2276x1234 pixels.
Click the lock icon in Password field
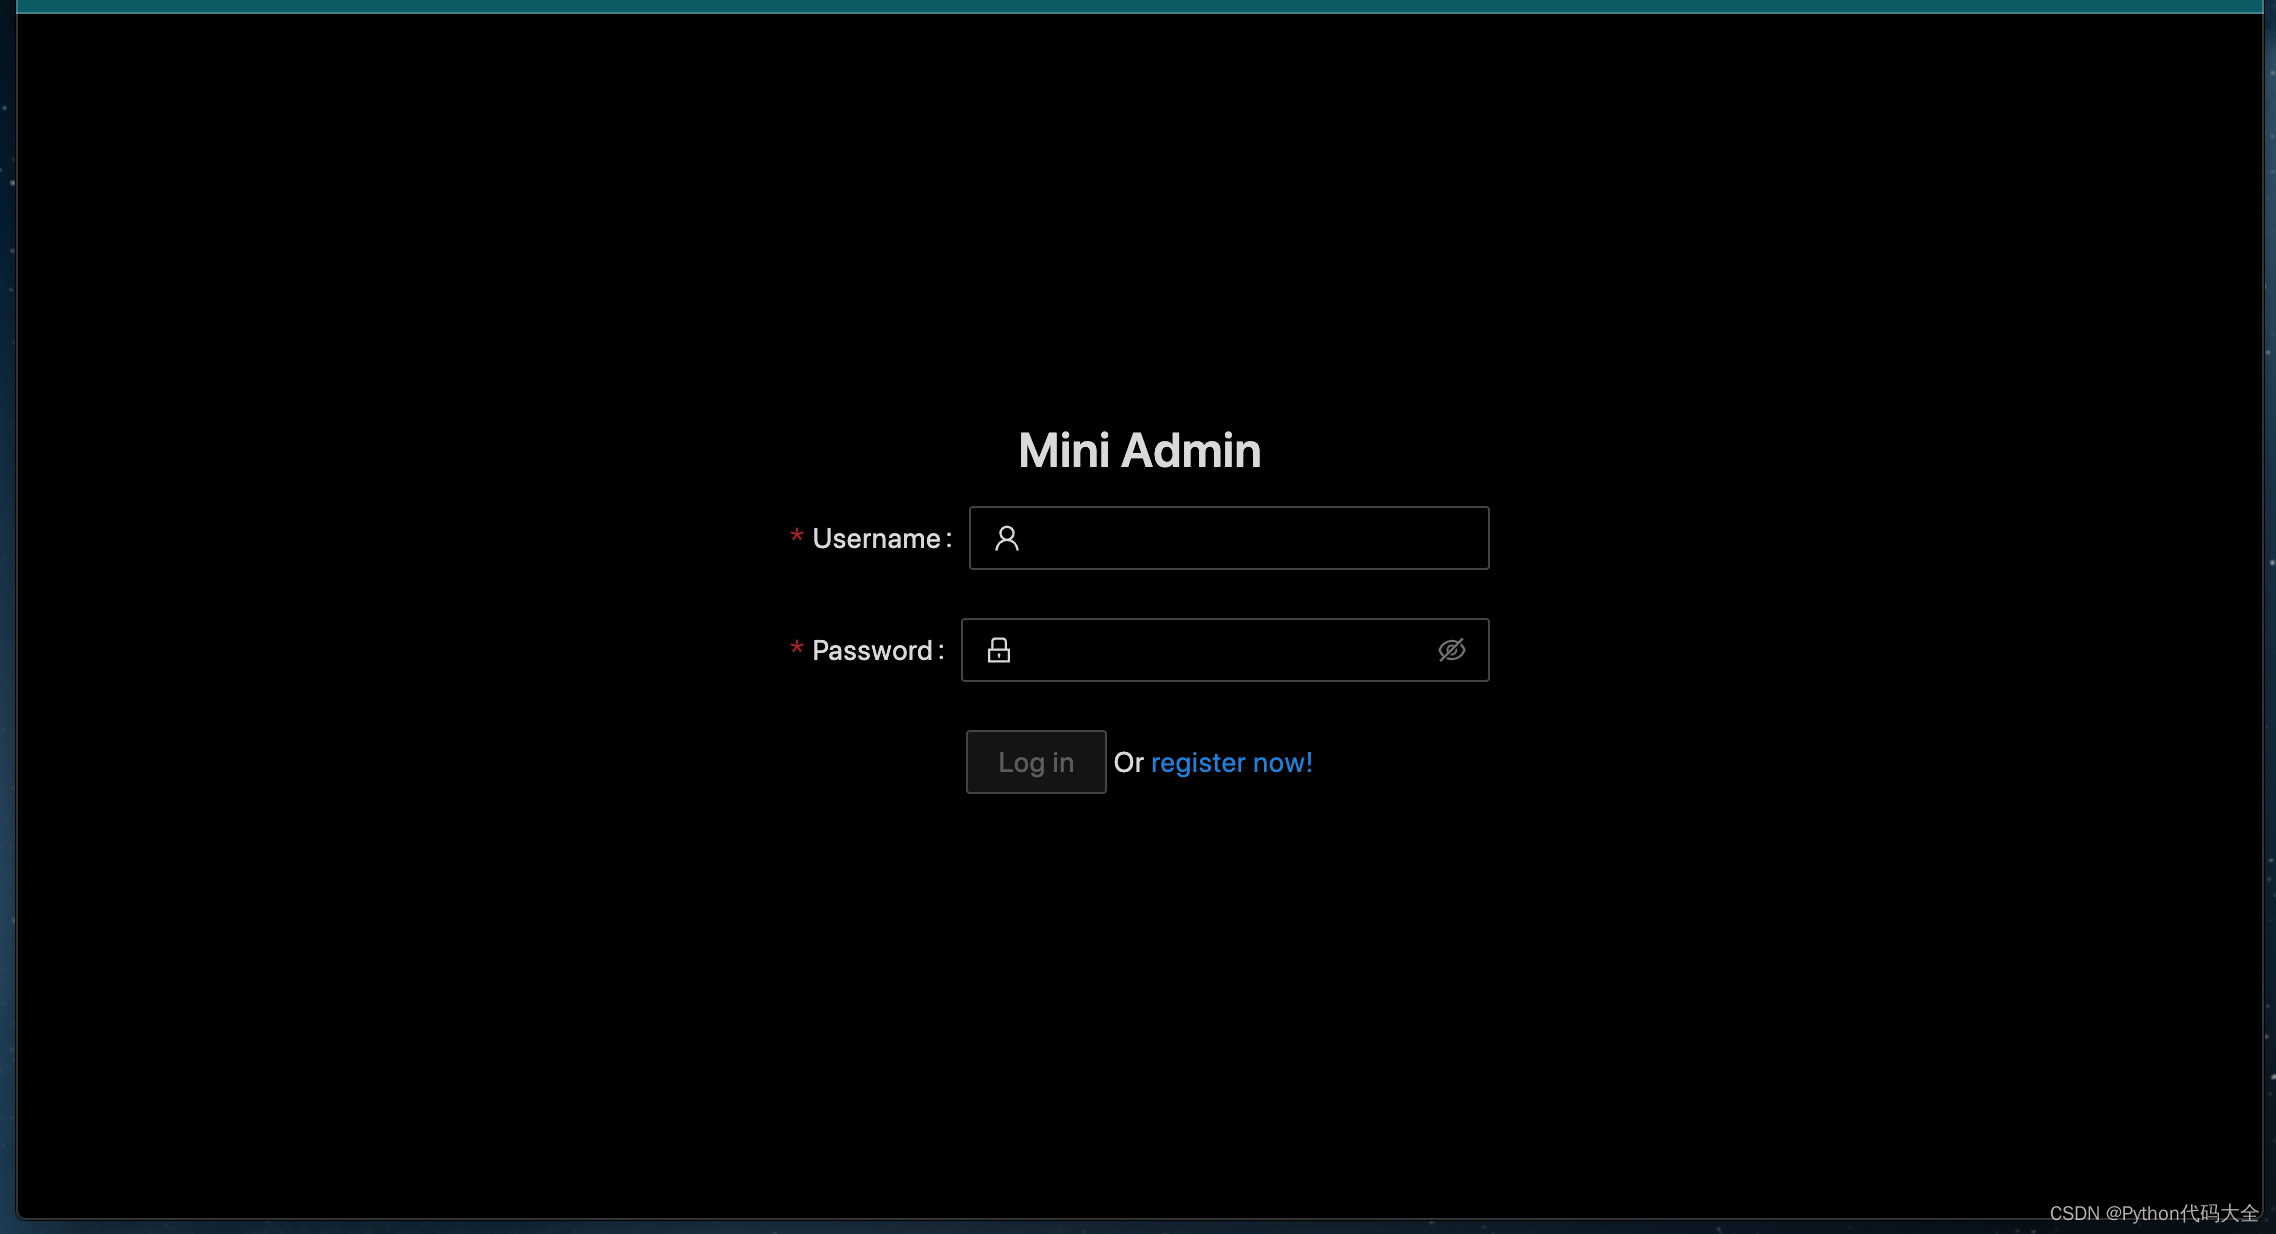[x=999, y=650]
